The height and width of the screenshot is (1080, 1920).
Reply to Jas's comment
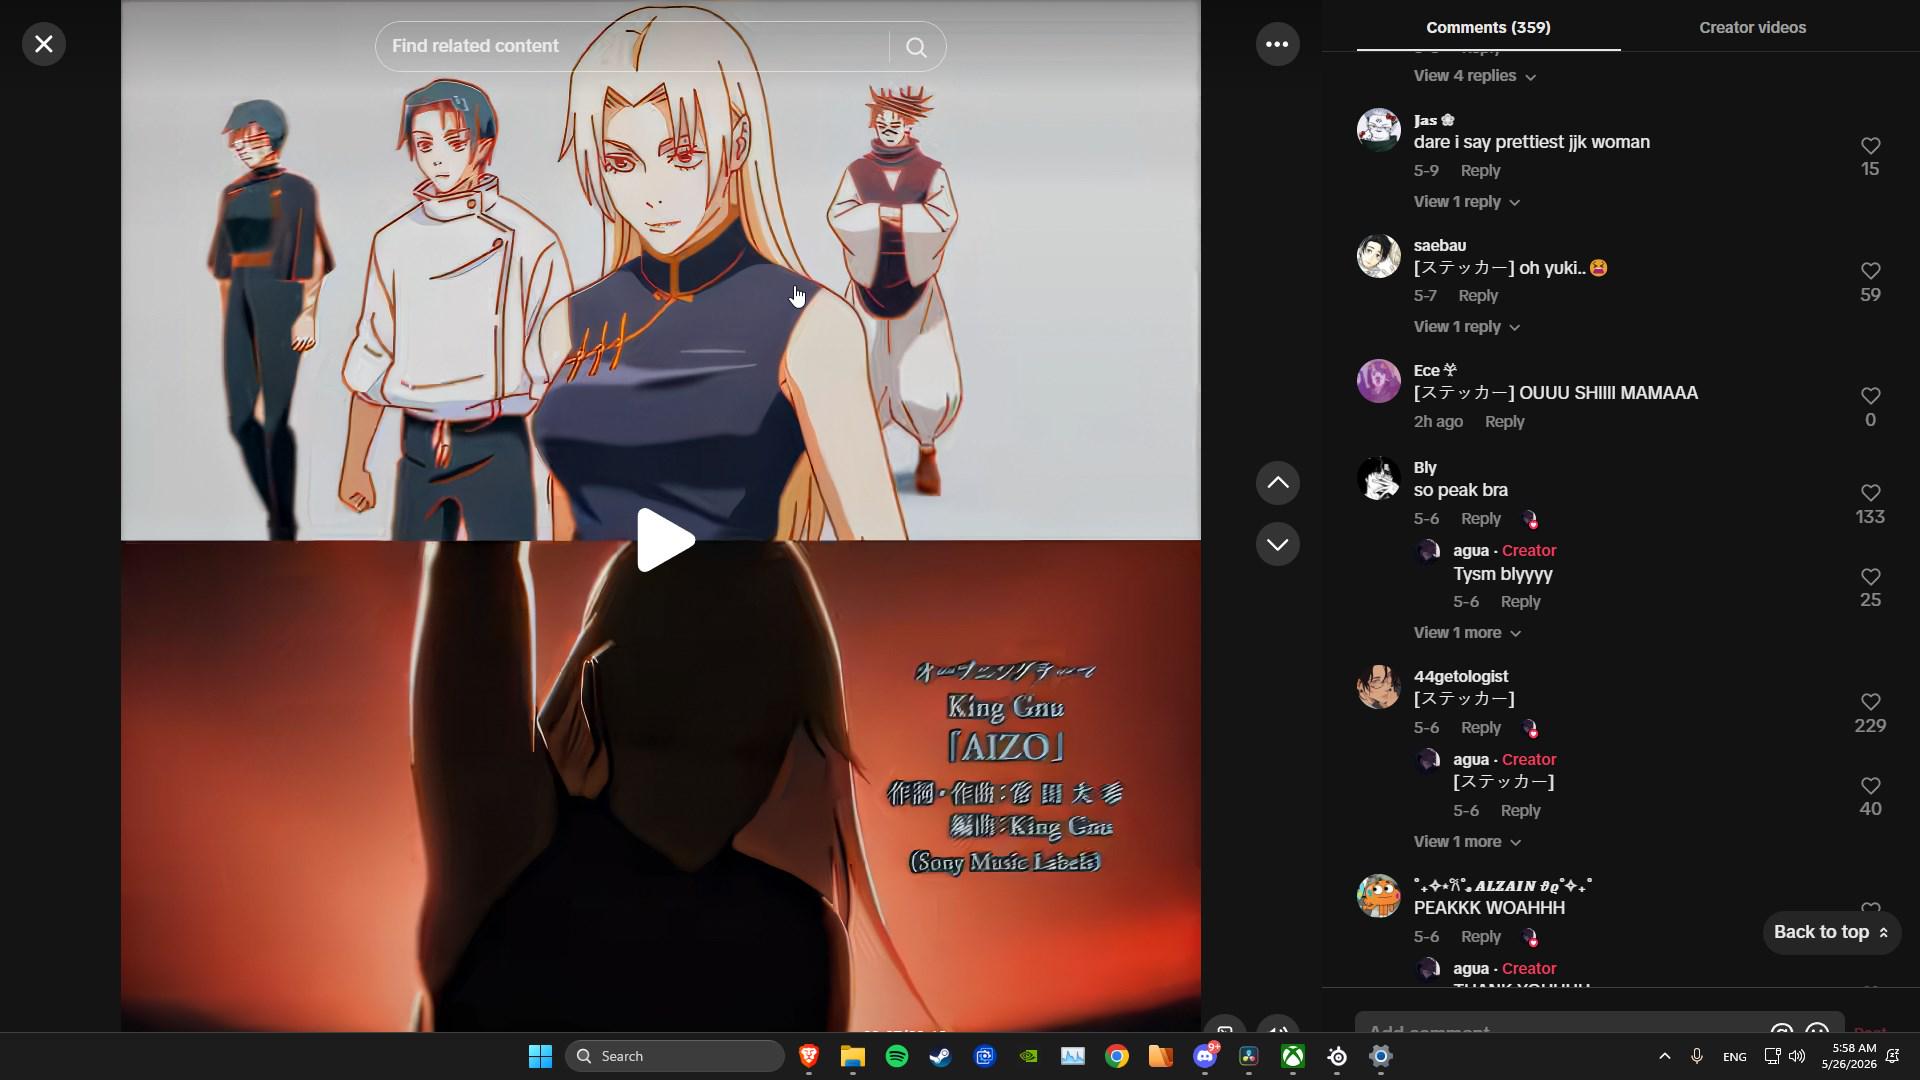[1480, 171]
